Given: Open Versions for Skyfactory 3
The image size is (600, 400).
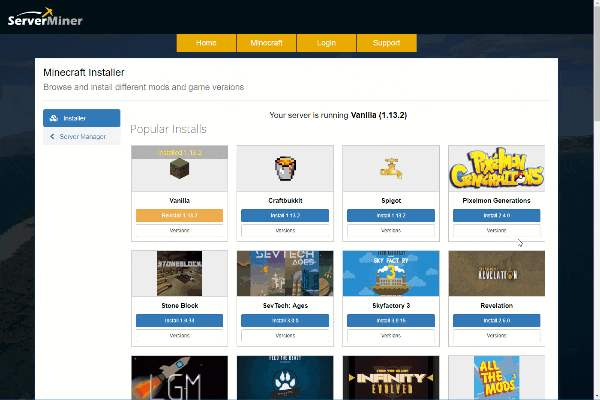Looking at the screenshot, I should tap(391, 336).
